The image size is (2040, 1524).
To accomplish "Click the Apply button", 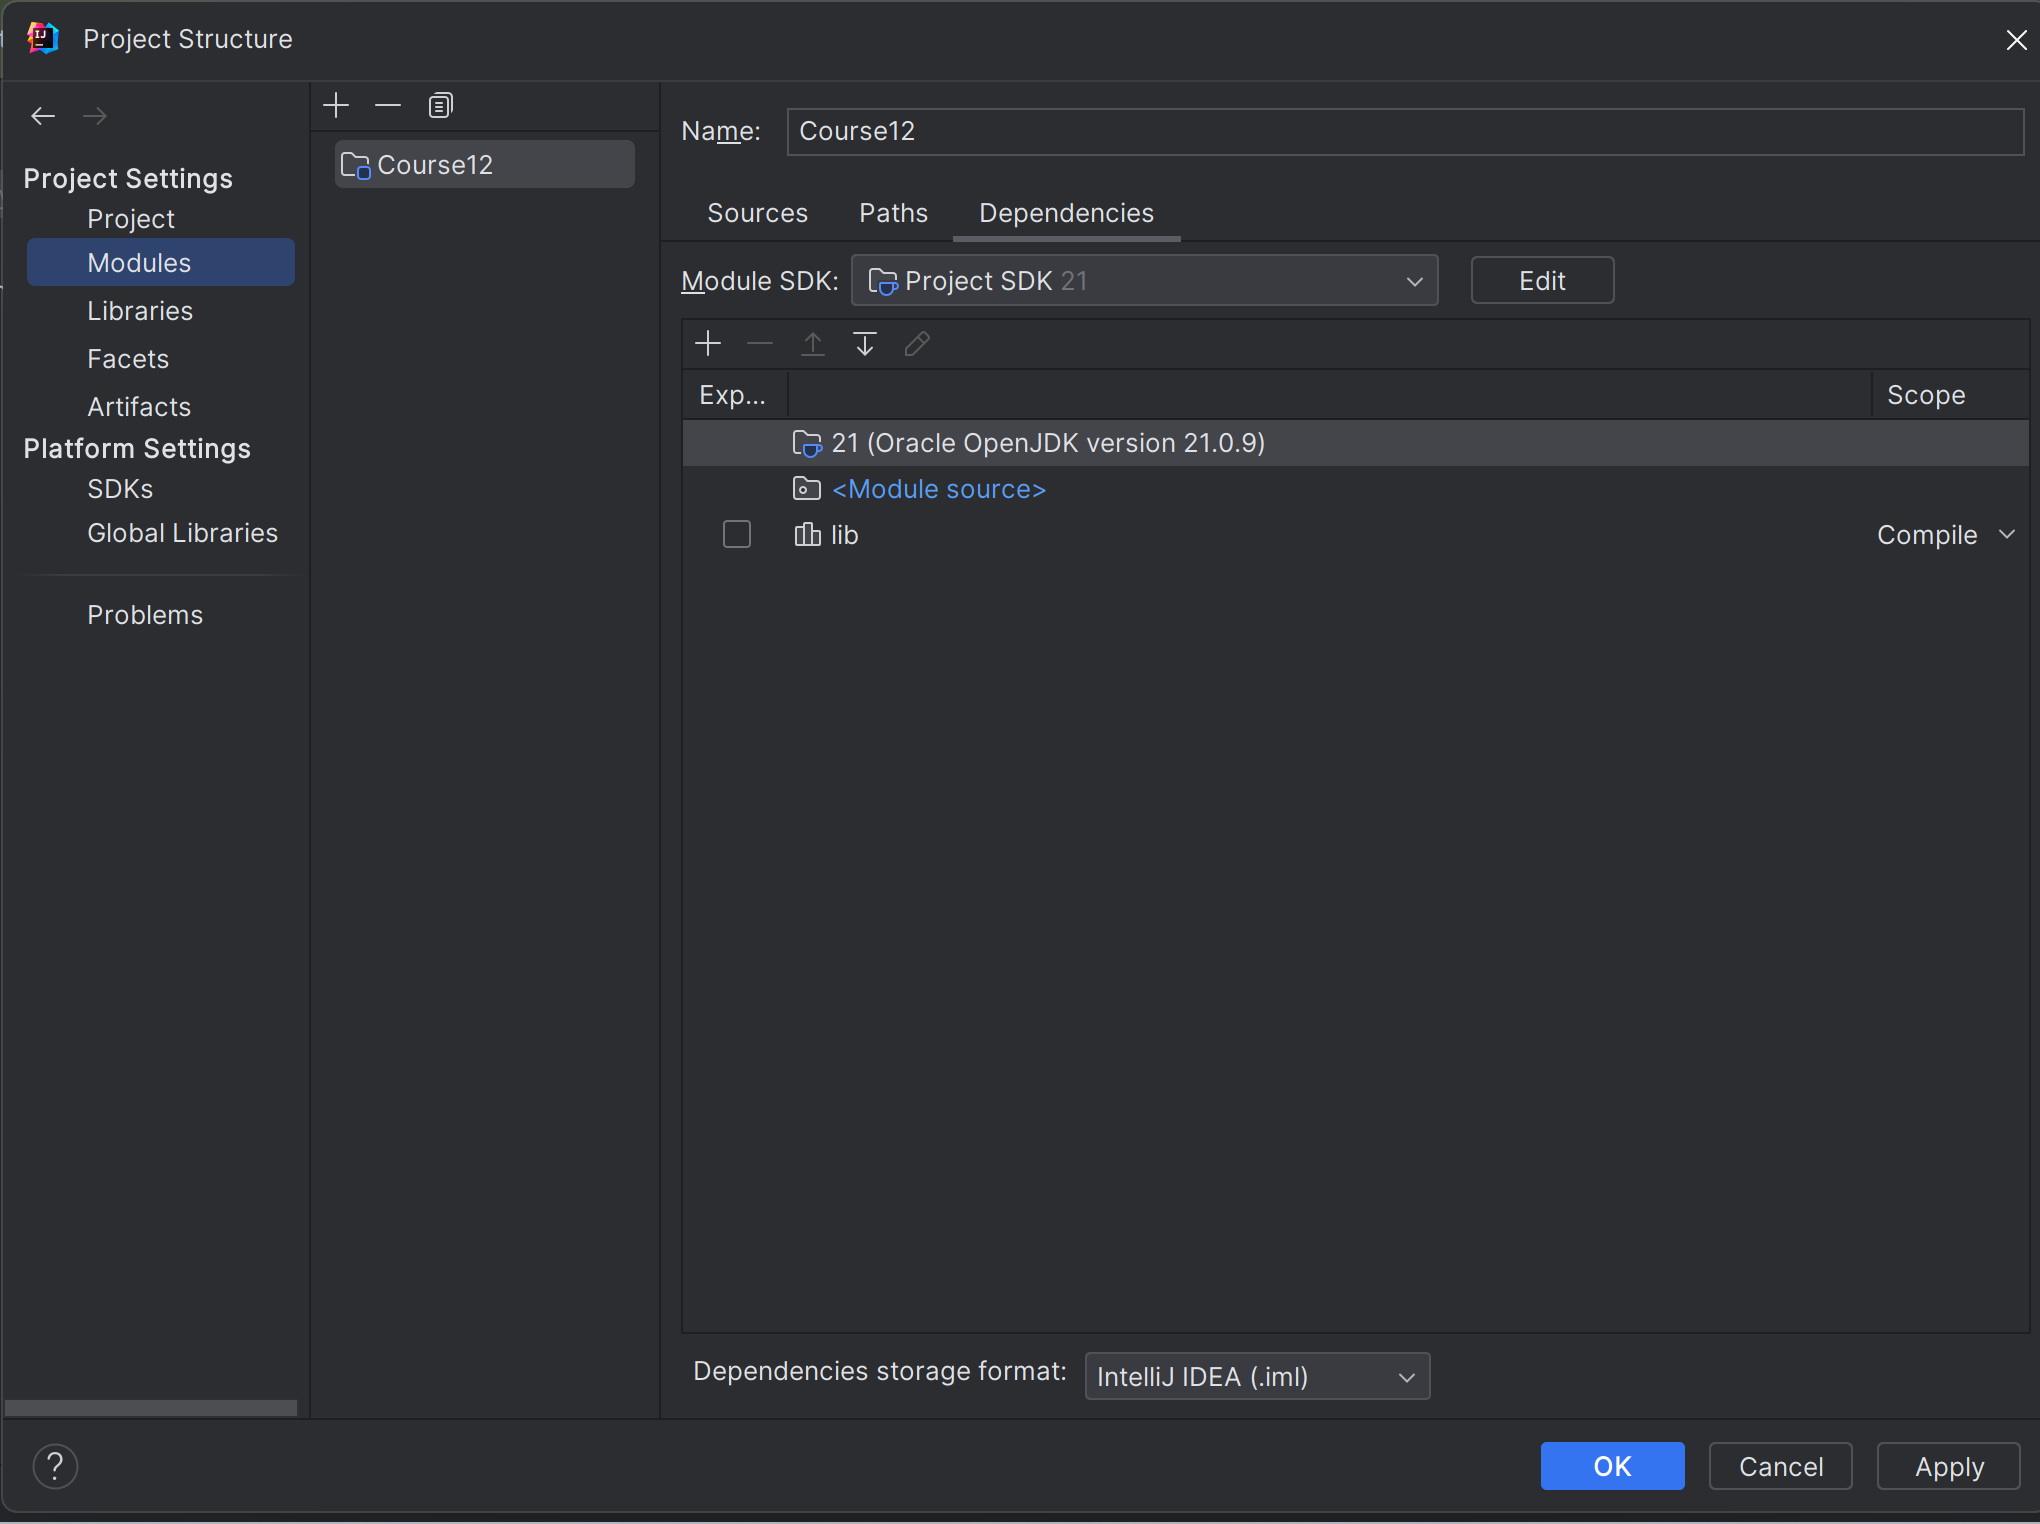I will pyautogui.click(x=1948, y=1466).
